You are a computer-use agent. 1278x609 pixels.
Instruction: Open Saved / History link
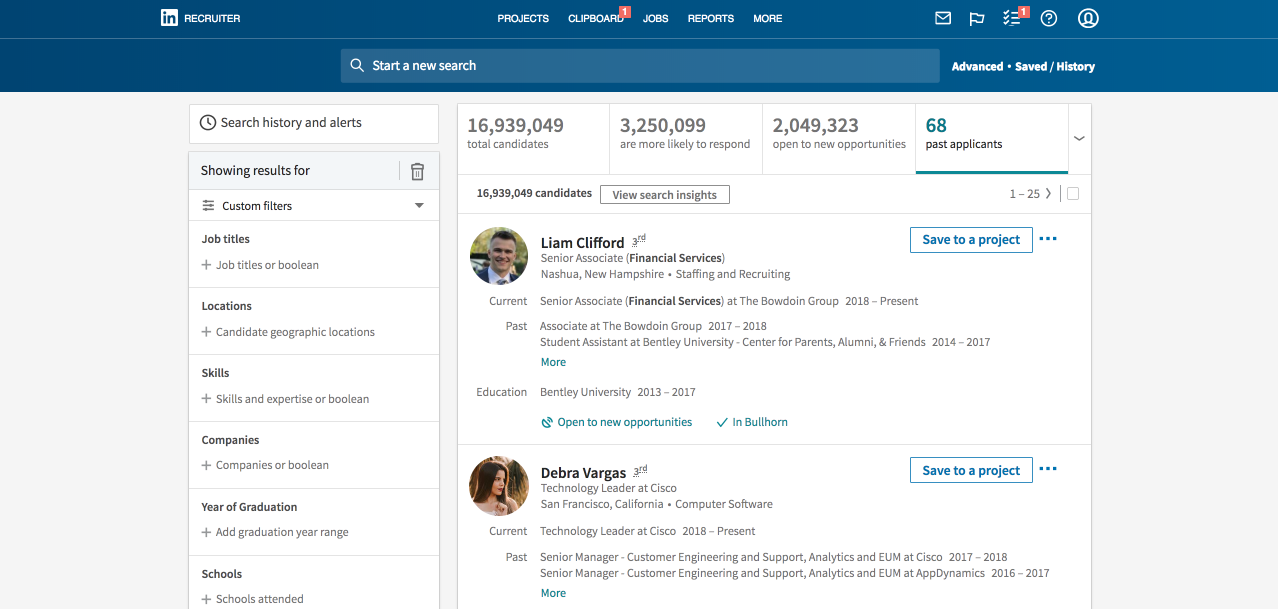click(1055, 67)
